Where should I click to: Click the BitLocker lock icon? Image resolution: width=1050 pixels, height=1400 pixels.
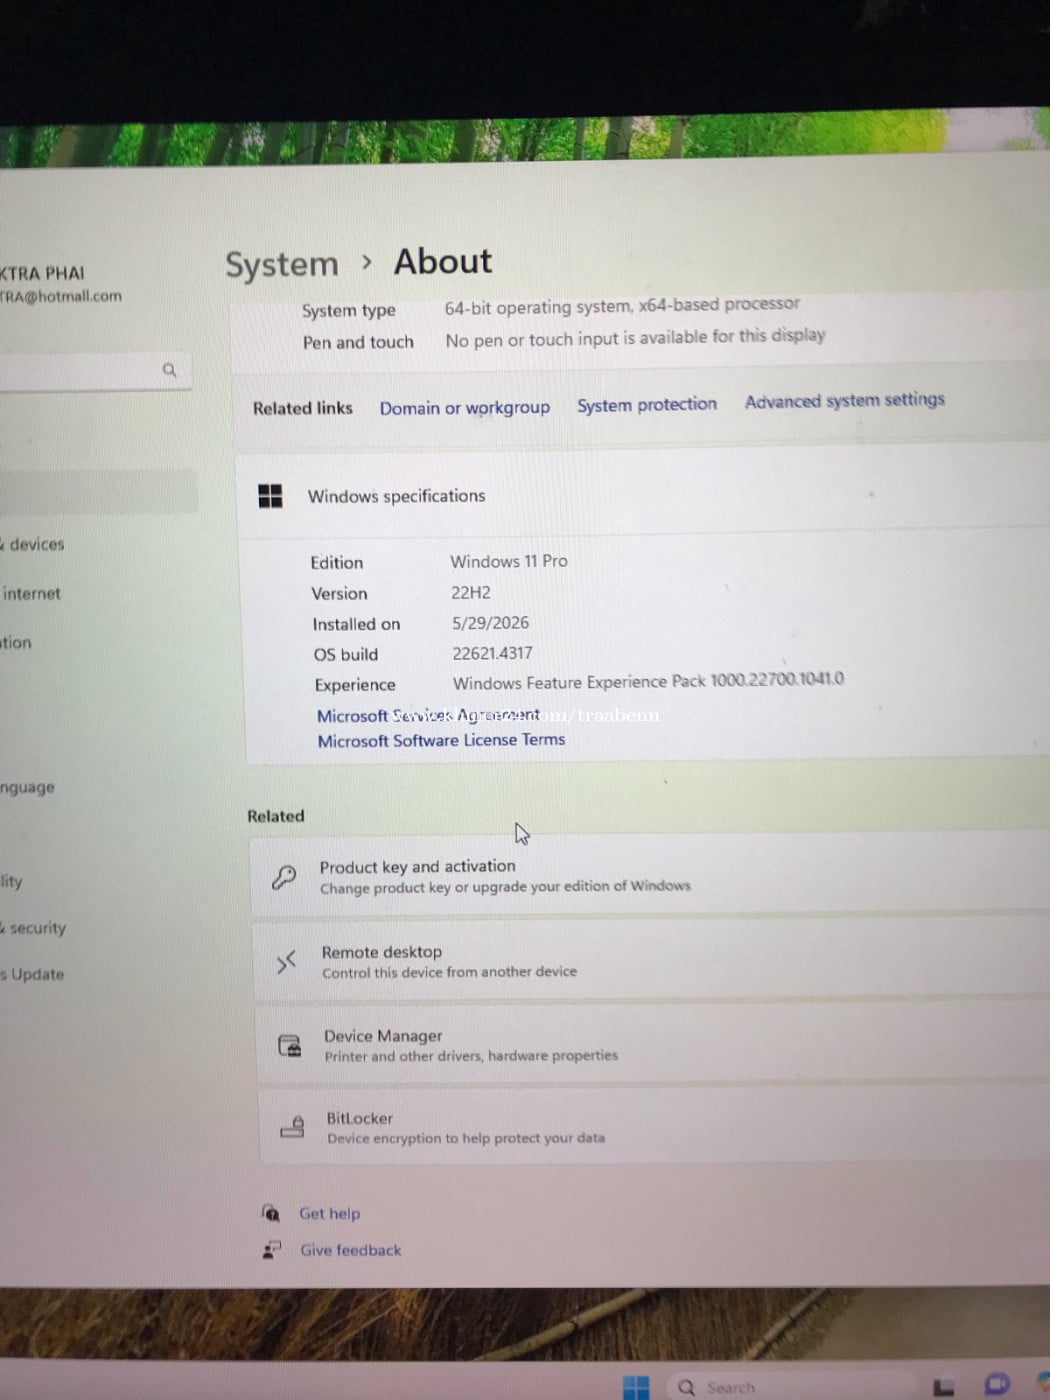(x=292, y=1127)
